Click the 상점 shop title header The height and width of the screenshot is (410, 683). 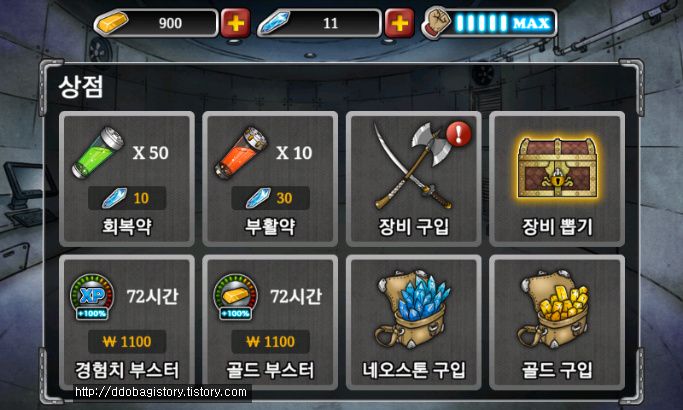pos(81,87)
